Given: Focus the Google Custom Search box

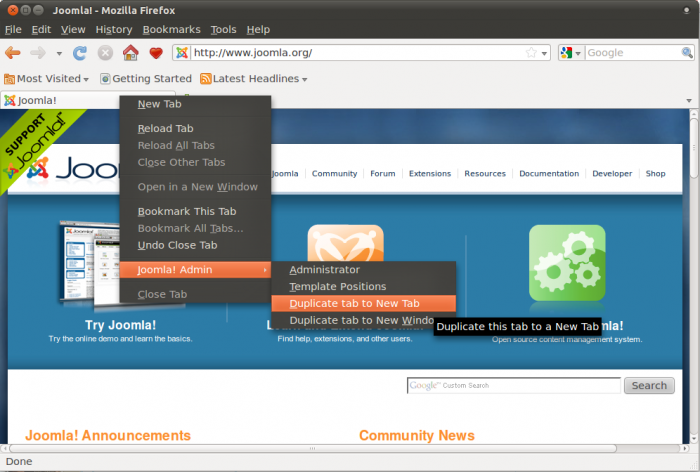Looking at the screenshot, I should click(513, 385).
